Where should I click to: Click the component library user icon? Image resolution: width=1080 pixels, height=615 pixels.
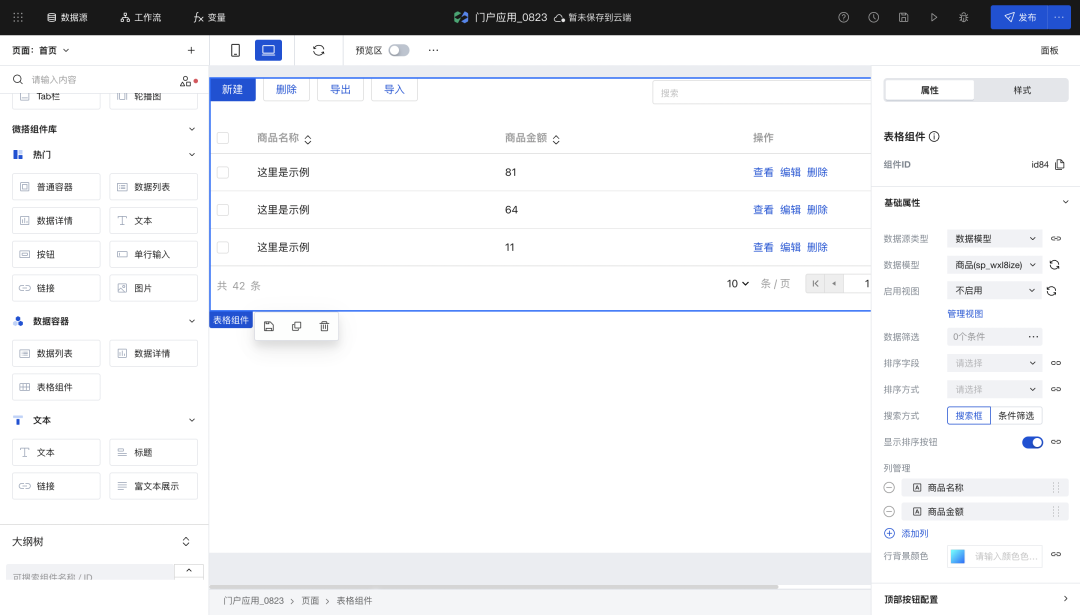(186, 81)
